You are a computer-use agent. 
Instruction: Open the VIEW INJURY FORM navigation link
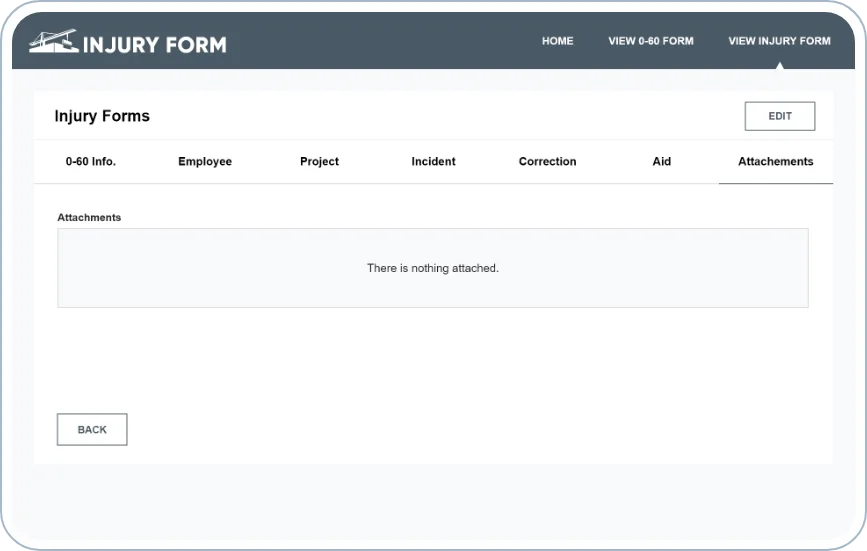[x=779, y=41]
